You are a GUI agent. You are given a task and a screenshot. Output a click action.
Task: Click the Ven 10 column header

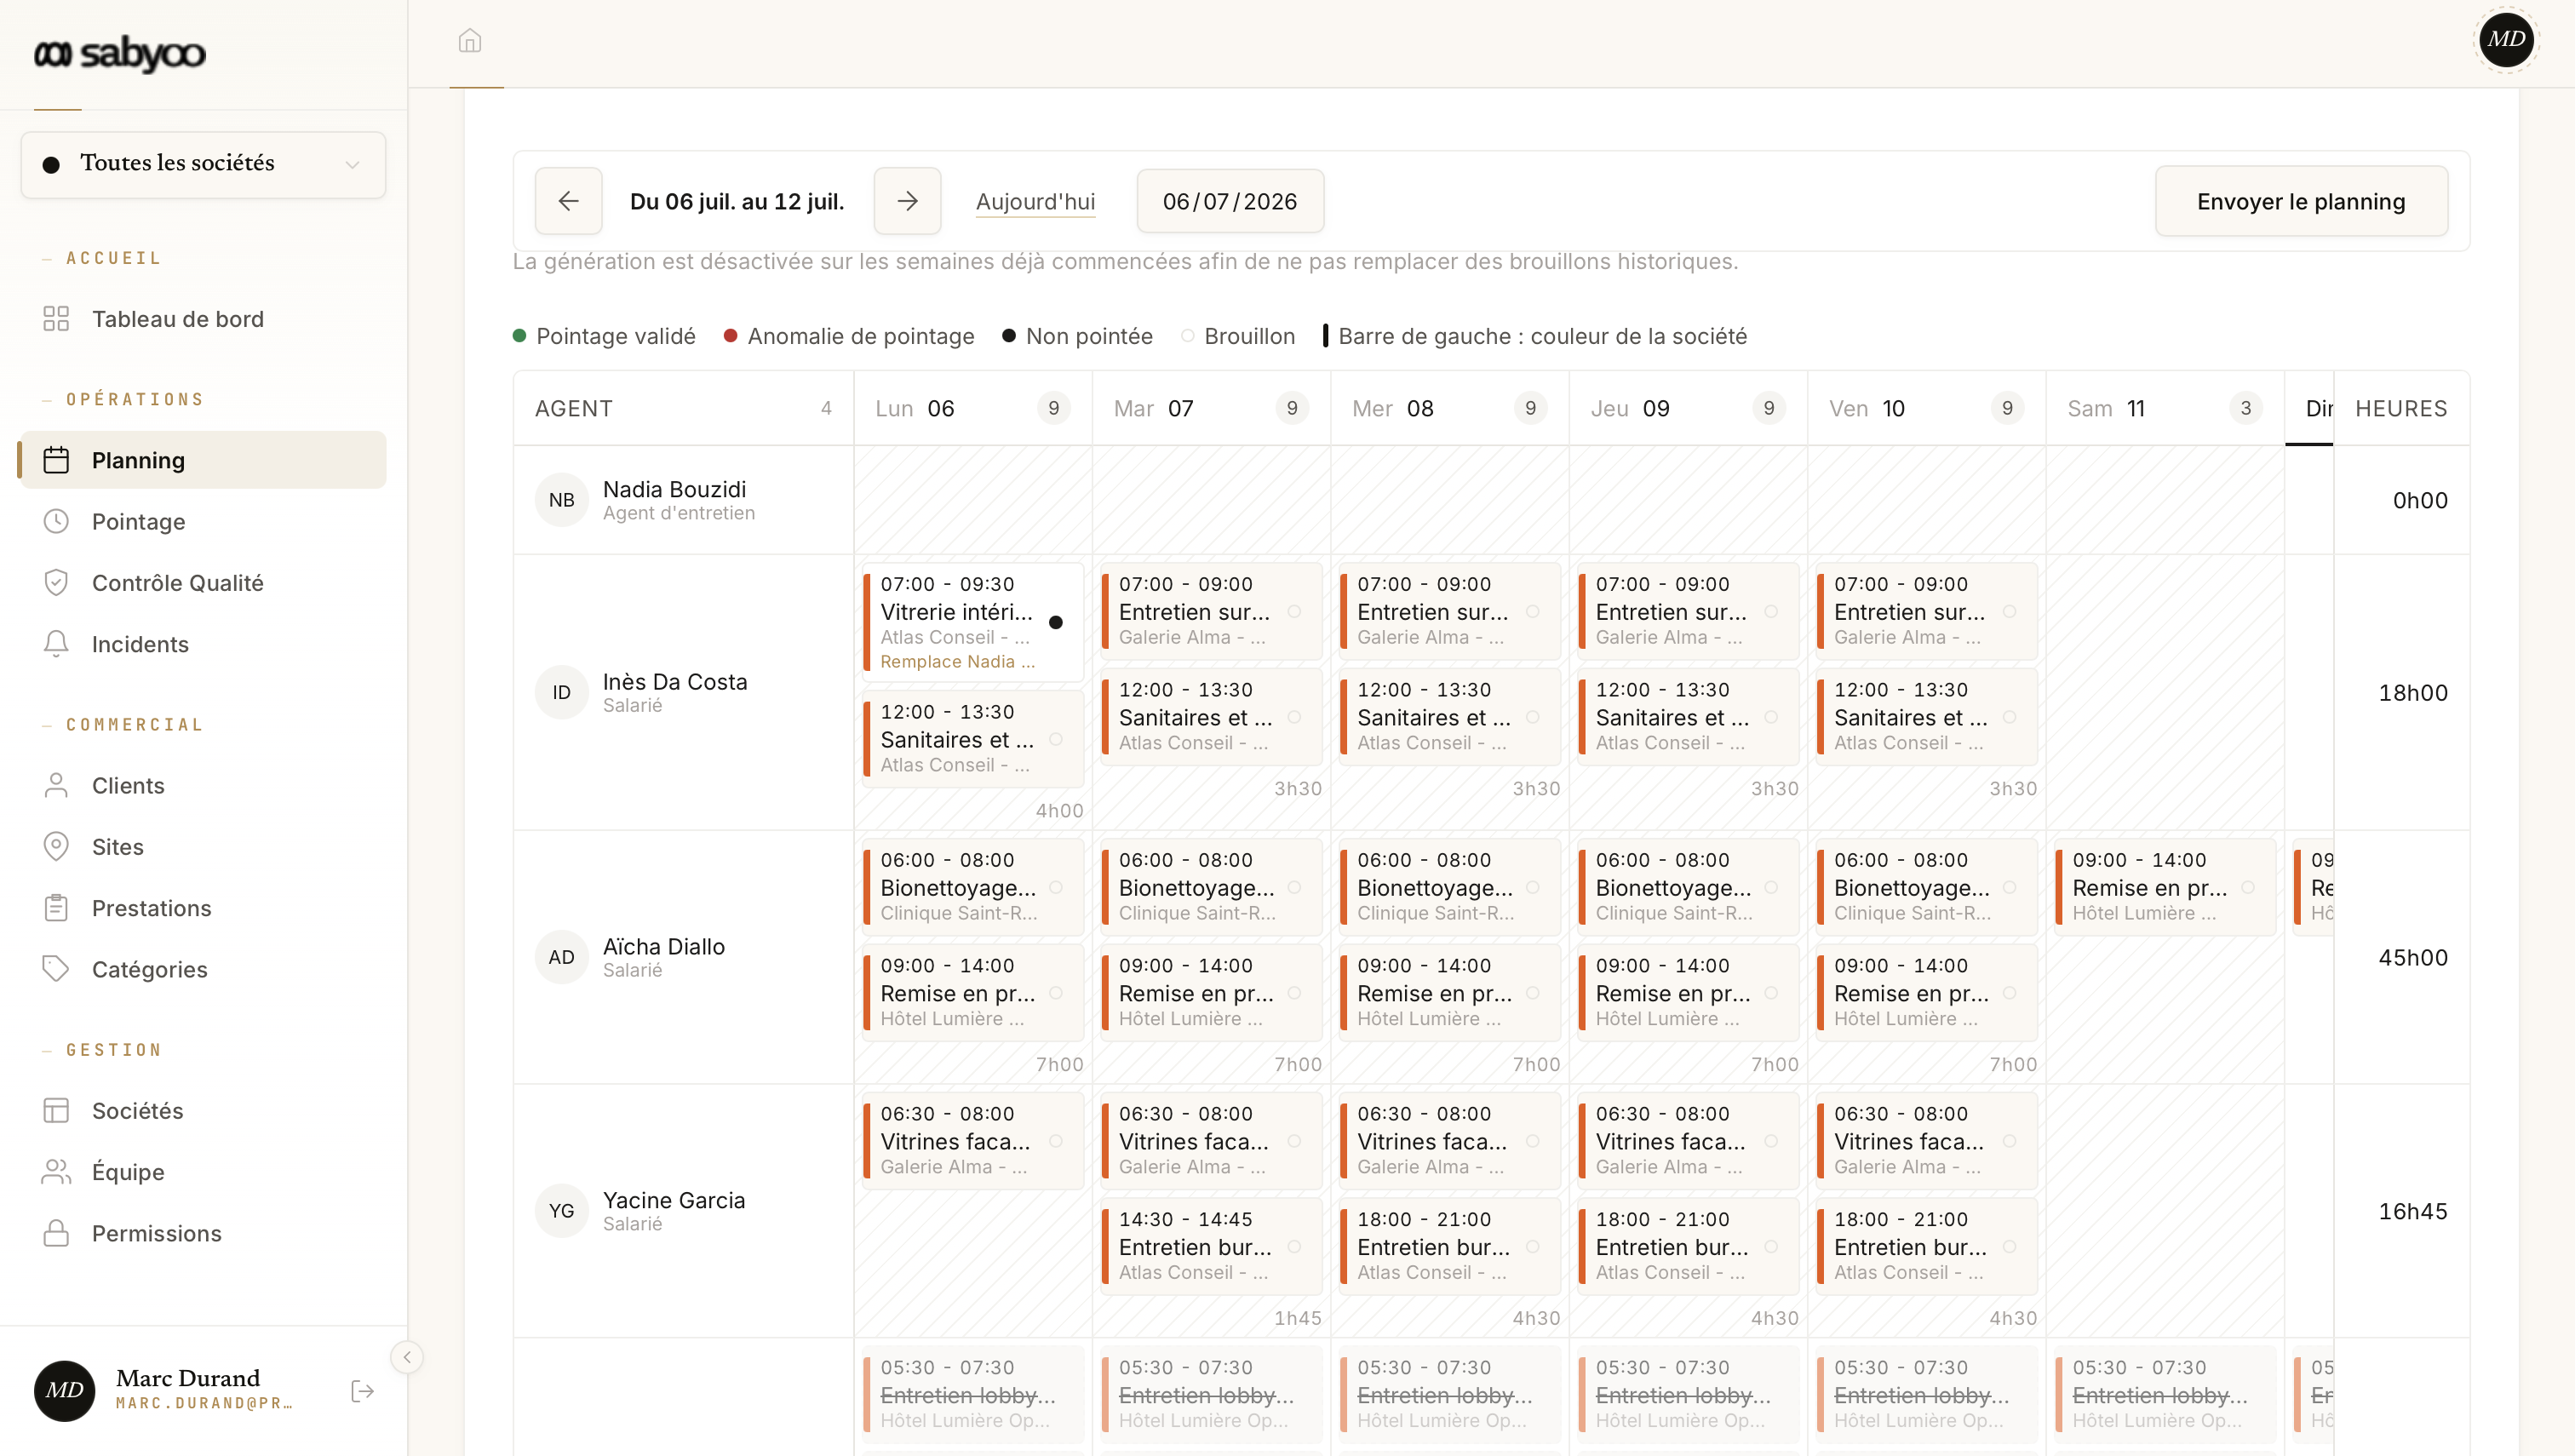[1926, 408]
